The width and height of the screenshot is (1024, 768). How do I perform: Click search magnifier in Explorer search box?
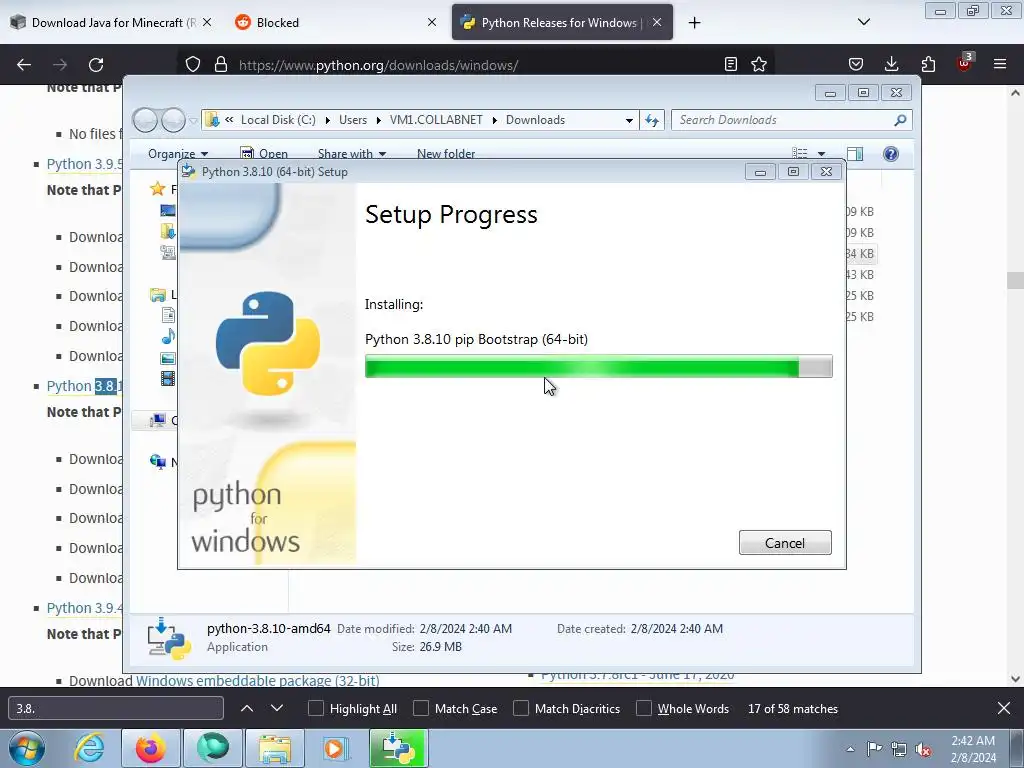click(x=901, y=120)
